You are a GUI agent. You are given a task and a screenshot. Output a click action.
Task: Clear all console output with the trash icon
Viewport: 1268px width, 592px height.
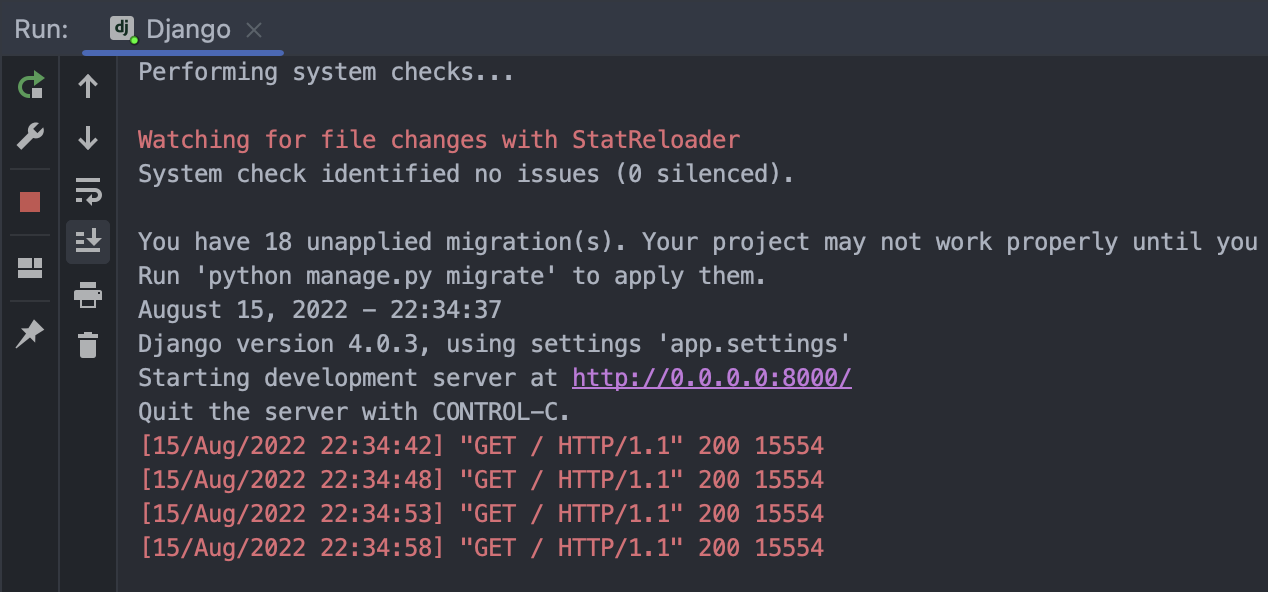click(88, 345)
